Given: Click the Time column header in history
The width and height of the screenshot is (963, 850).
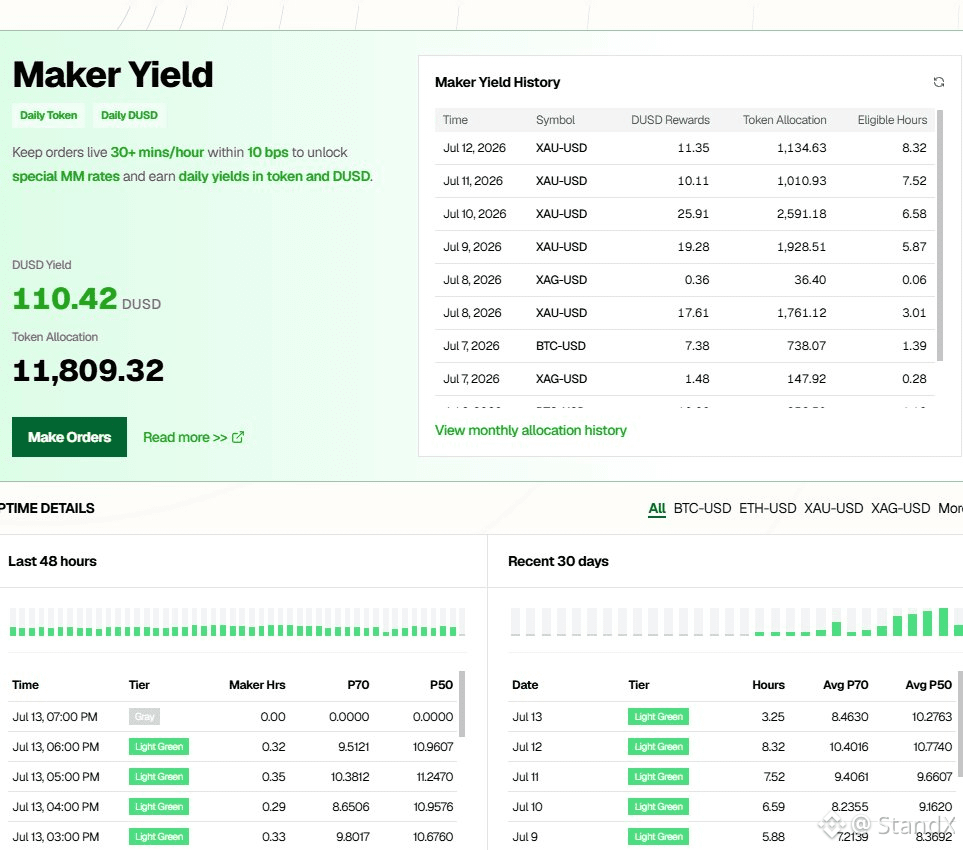Looking at the screenshot, I should click(455, 120).
